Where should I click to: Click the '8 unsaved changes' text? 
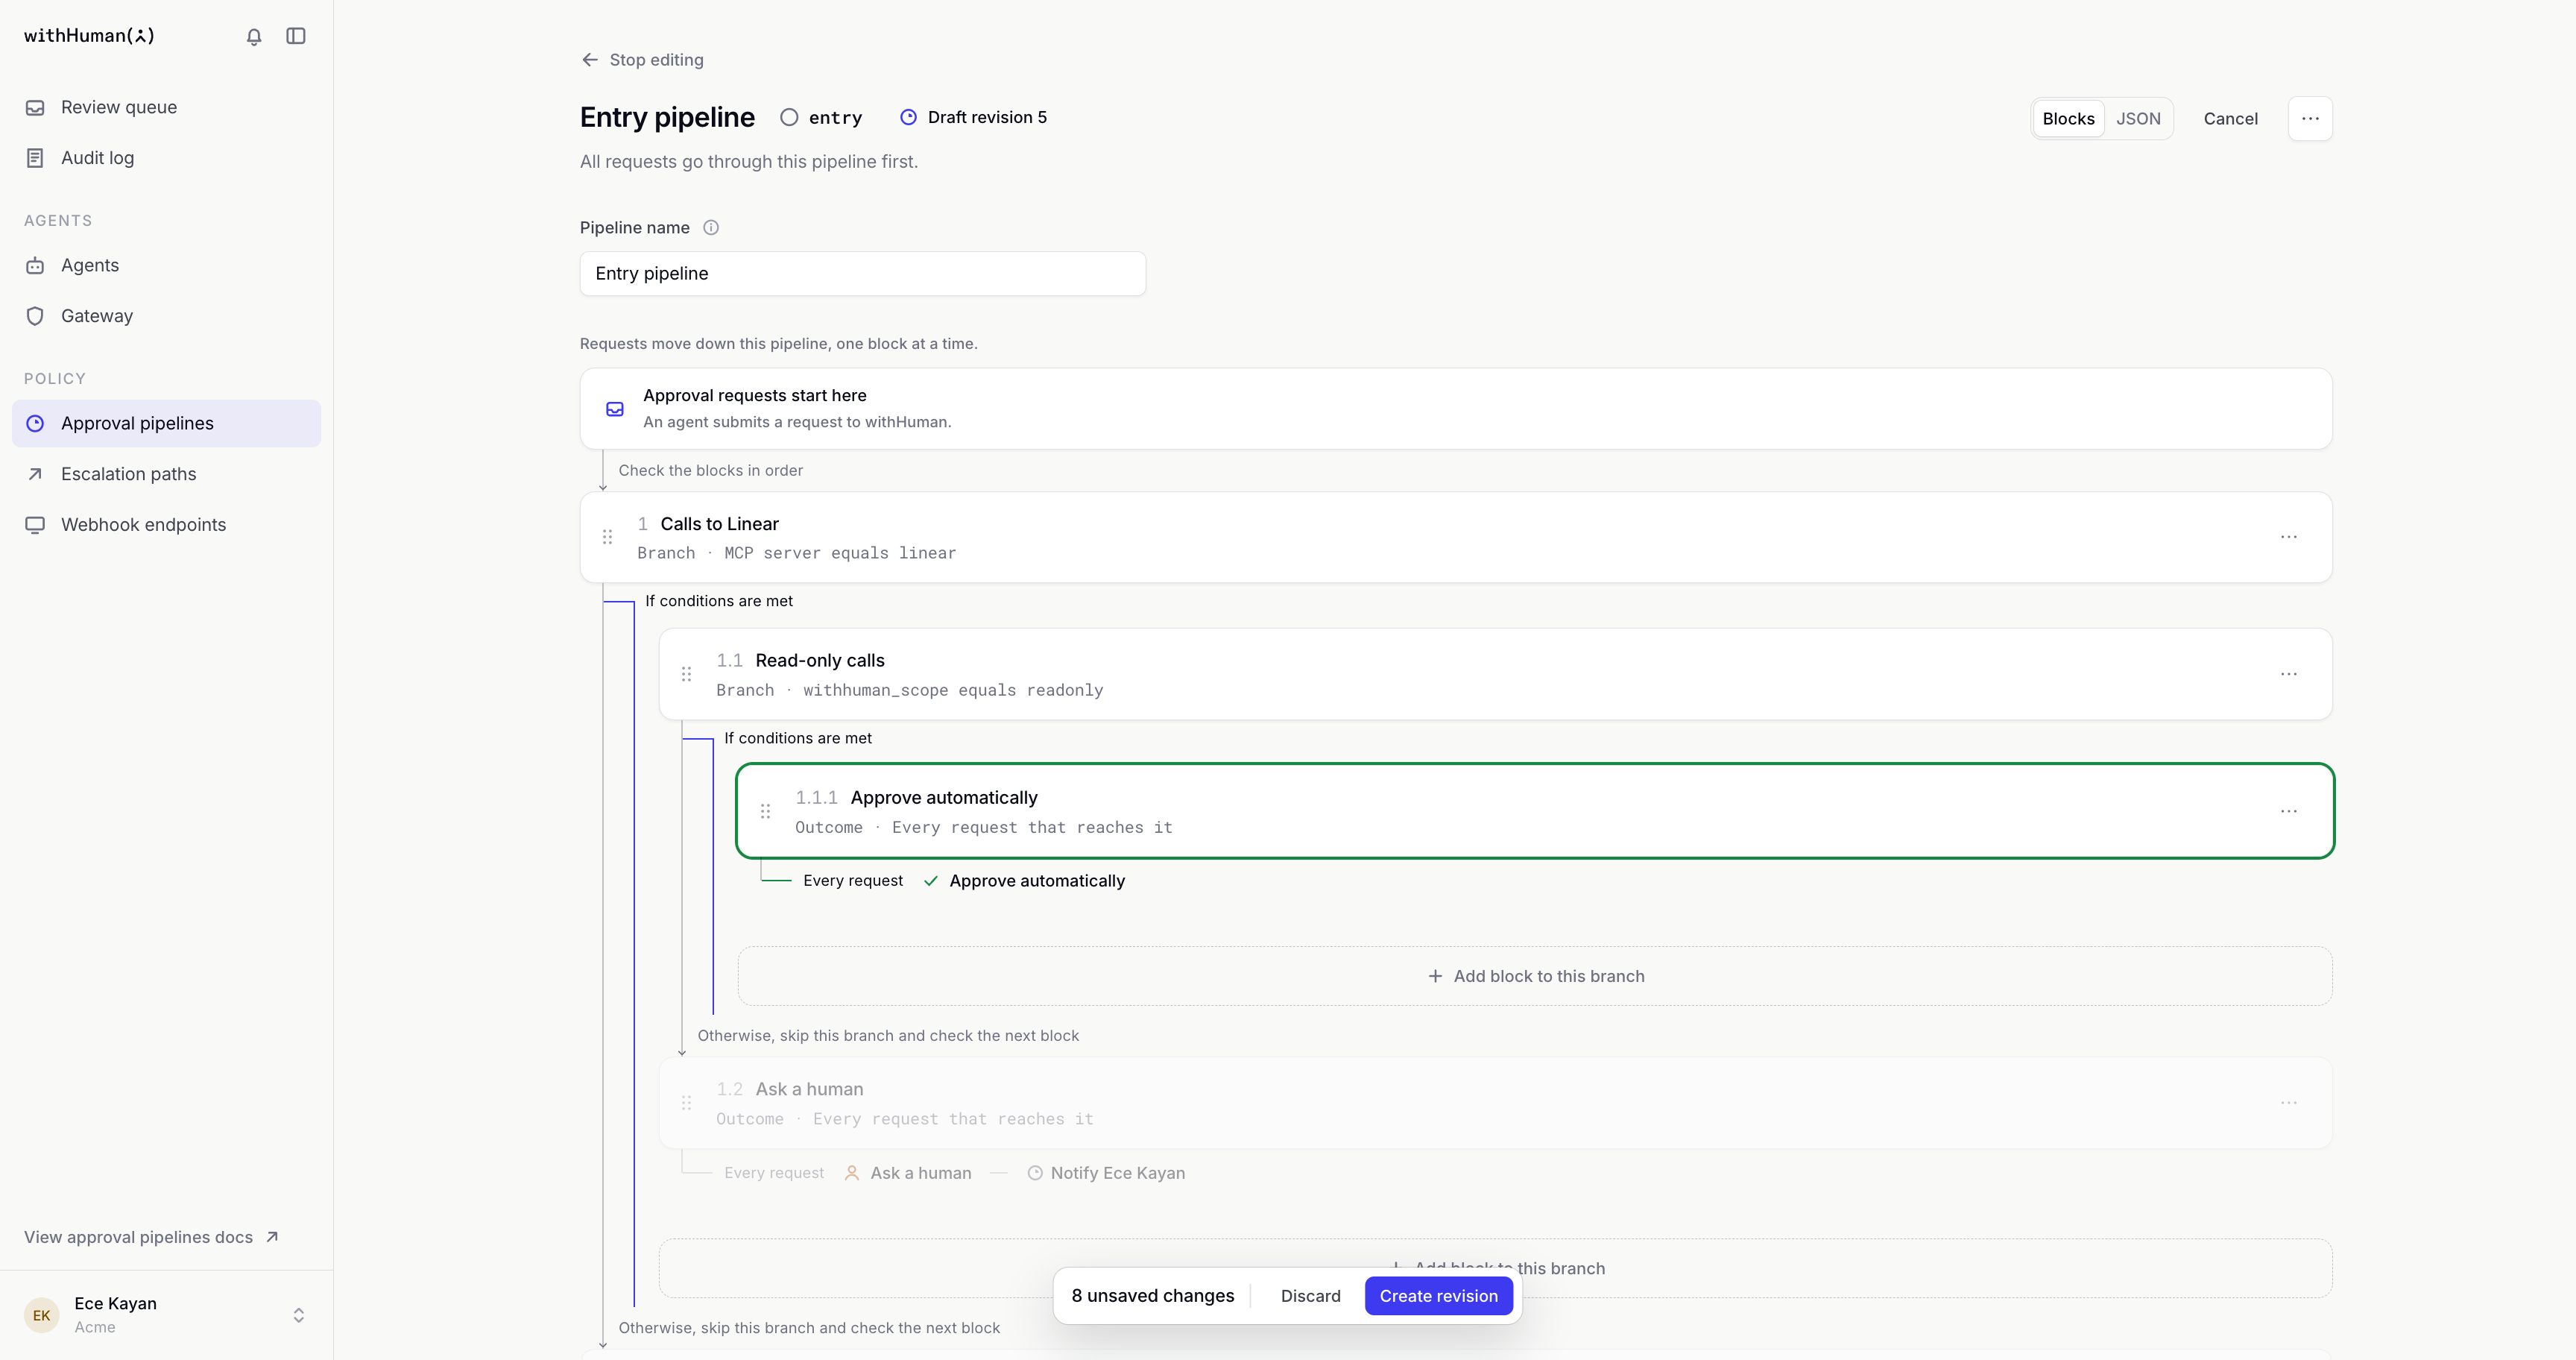pos(1153,1296)
